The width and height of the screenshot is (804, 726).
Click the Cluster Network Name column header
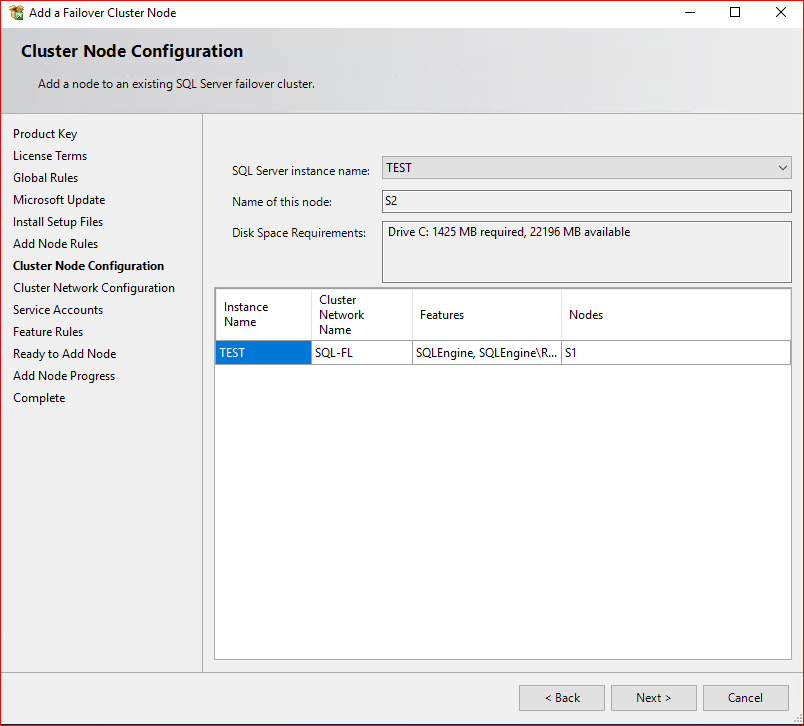pos(362,315)
